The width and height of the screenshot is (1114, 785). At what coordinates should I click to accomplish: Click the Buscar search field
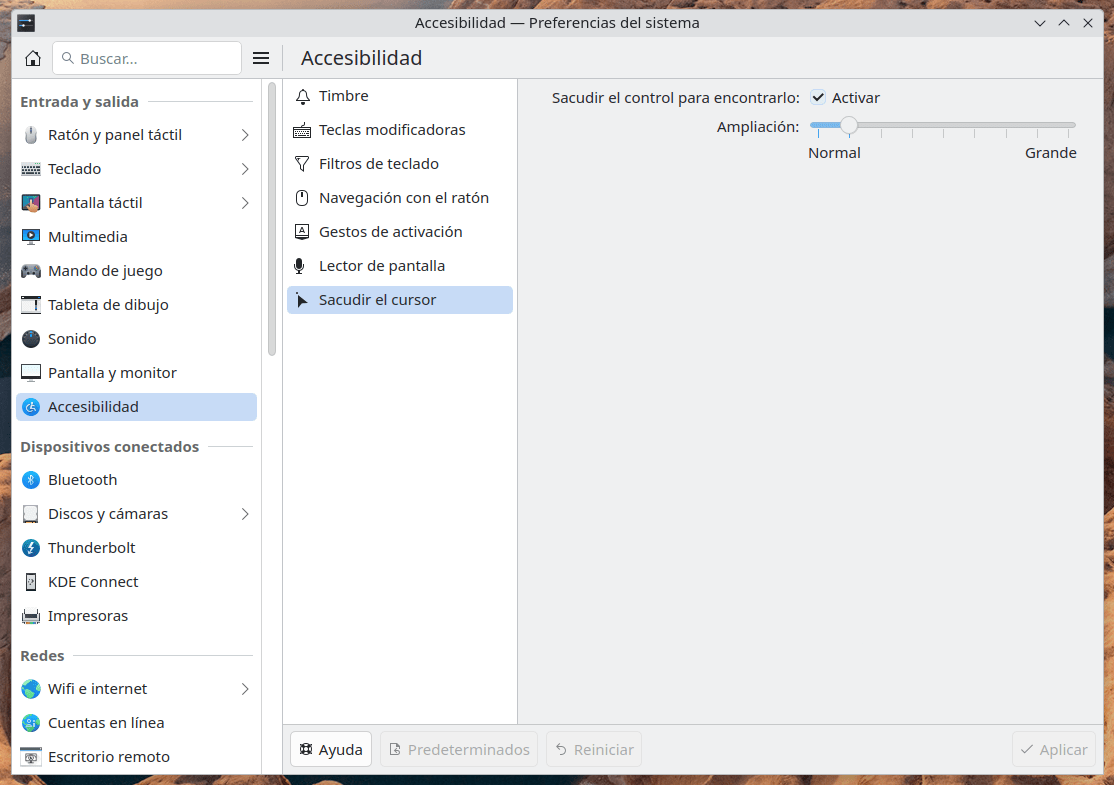click(147, 58)
